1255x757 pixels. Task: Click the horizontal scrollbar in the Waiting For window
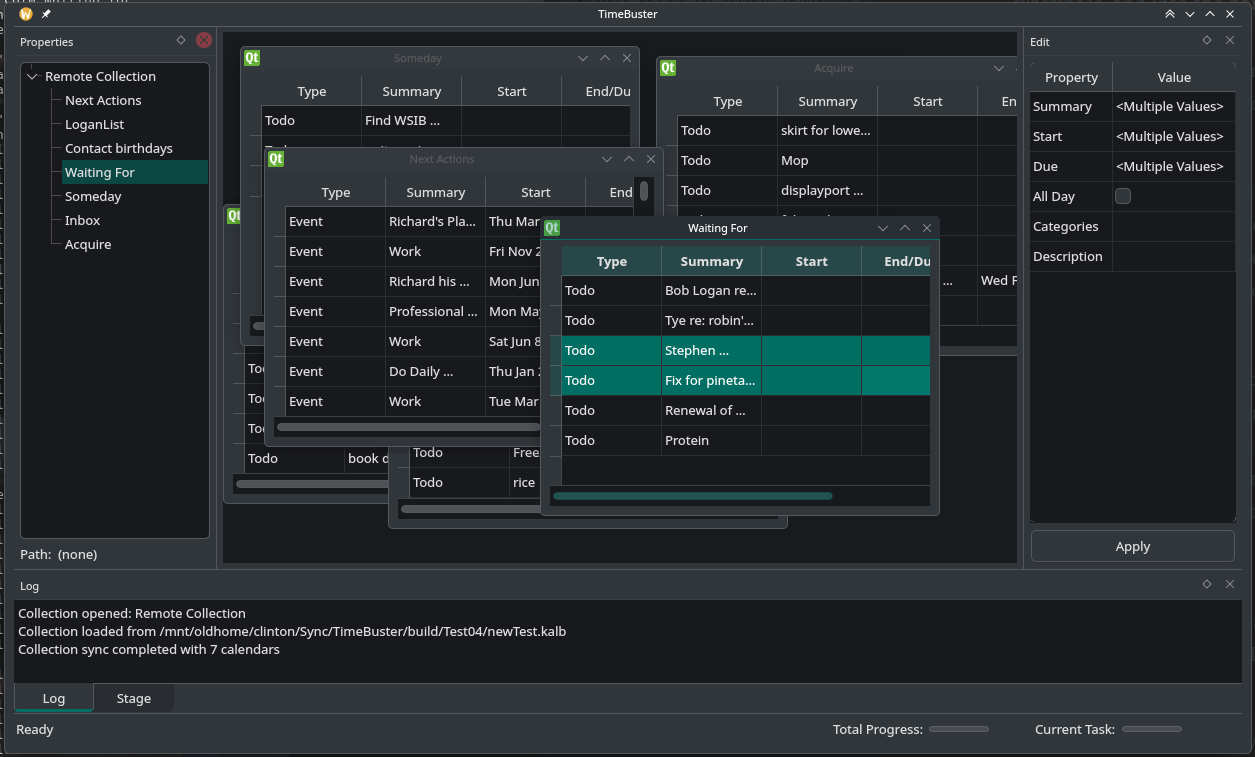692,496
